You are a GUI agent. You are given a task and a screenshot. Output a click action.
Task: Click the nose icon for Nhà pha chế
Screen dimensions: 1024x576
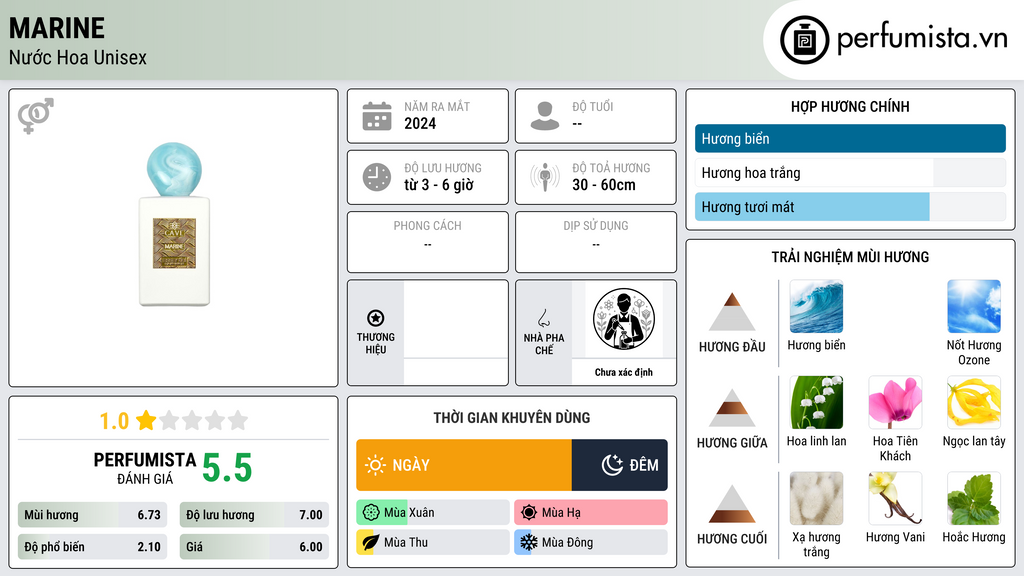pyautogui.click(x=543, y=318)
